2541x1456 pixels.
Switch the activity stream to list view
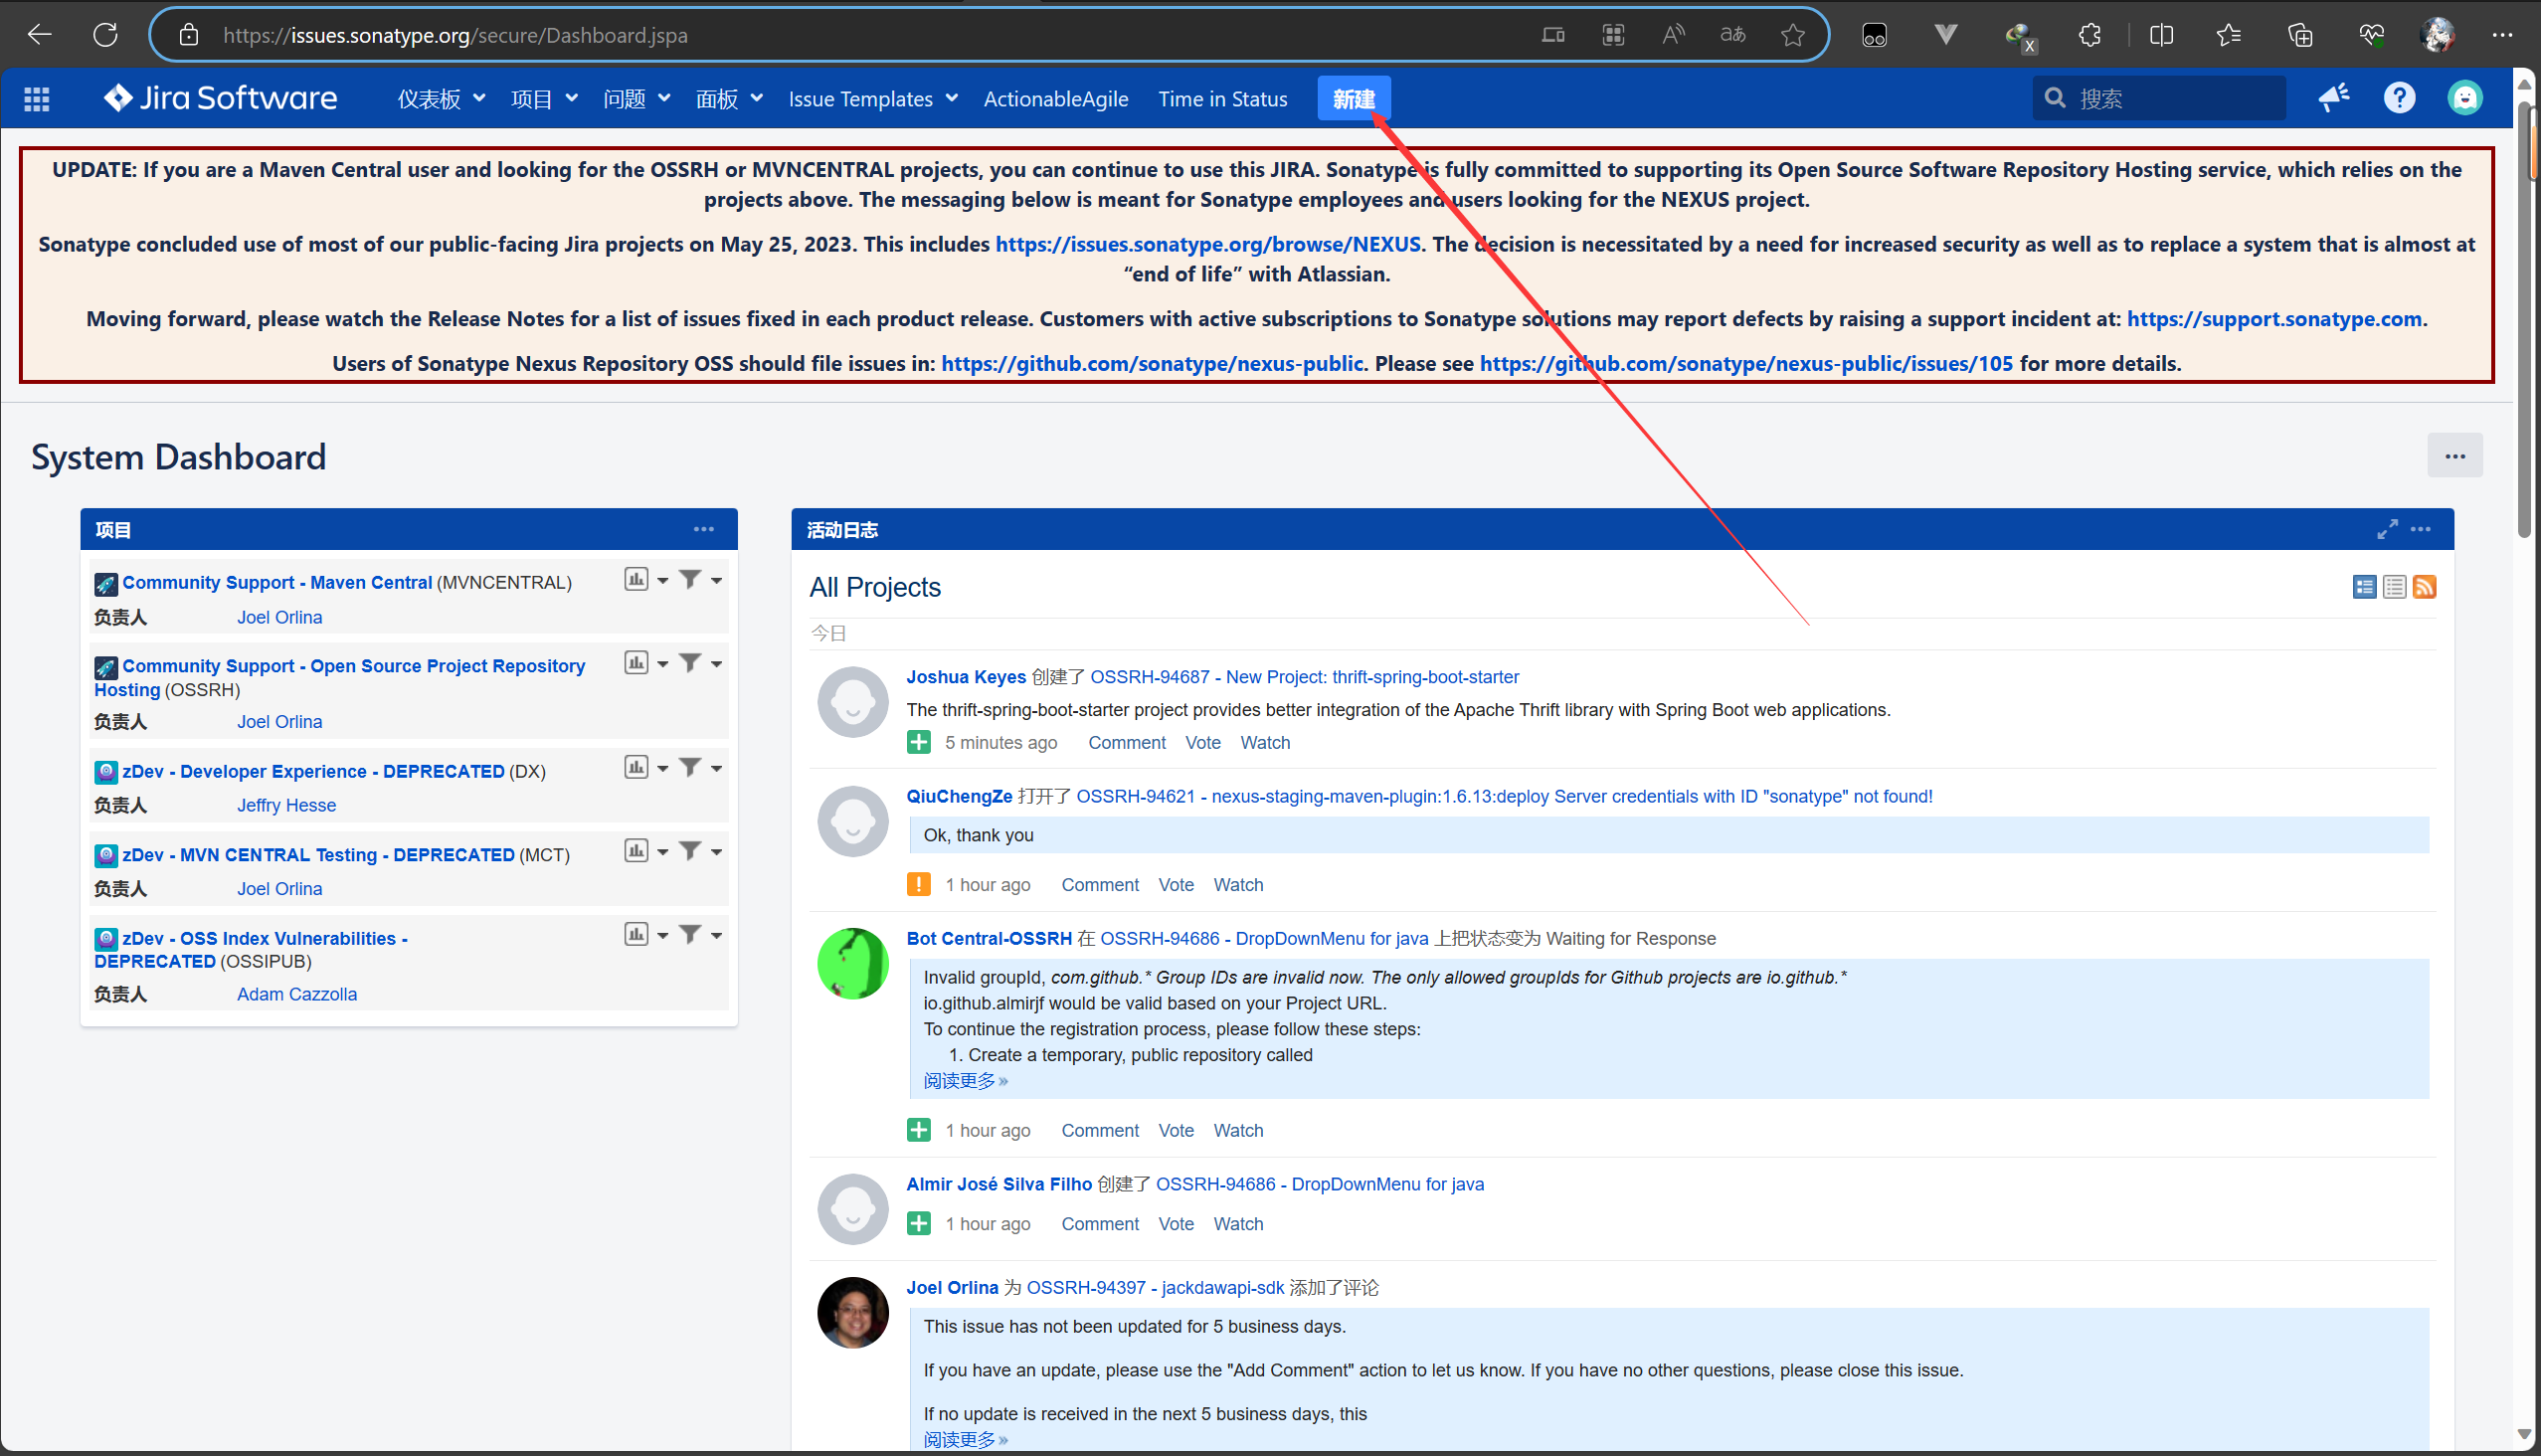click(2394, 587)
